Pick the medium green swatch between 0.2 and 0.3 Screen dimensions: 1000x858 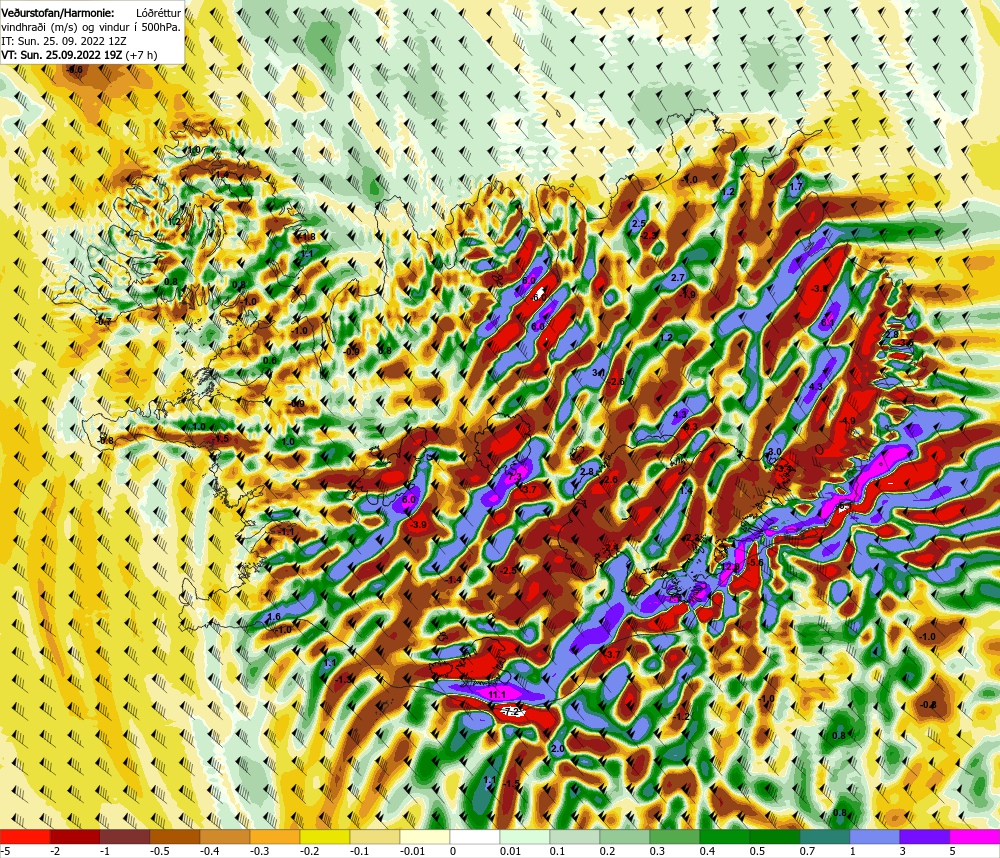pyautogui.click(x=625, y=836)
